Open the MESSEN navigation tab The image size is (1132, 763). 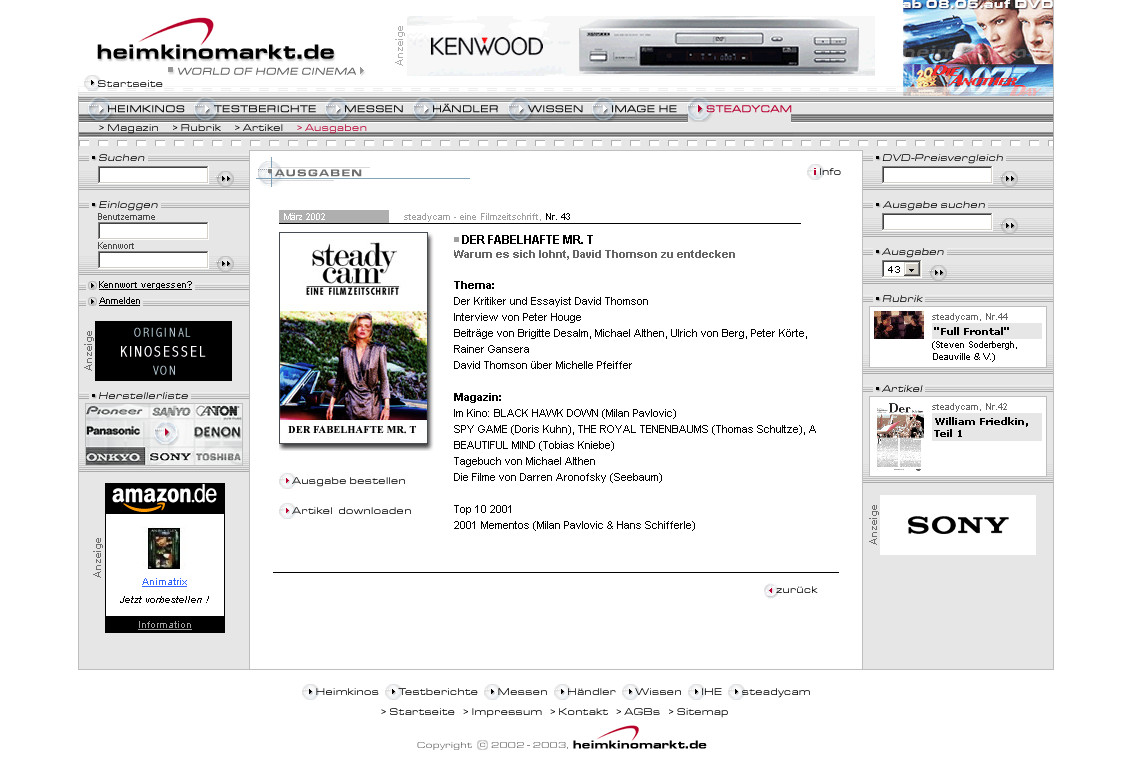pyautogui.click(x=366, y=109)
